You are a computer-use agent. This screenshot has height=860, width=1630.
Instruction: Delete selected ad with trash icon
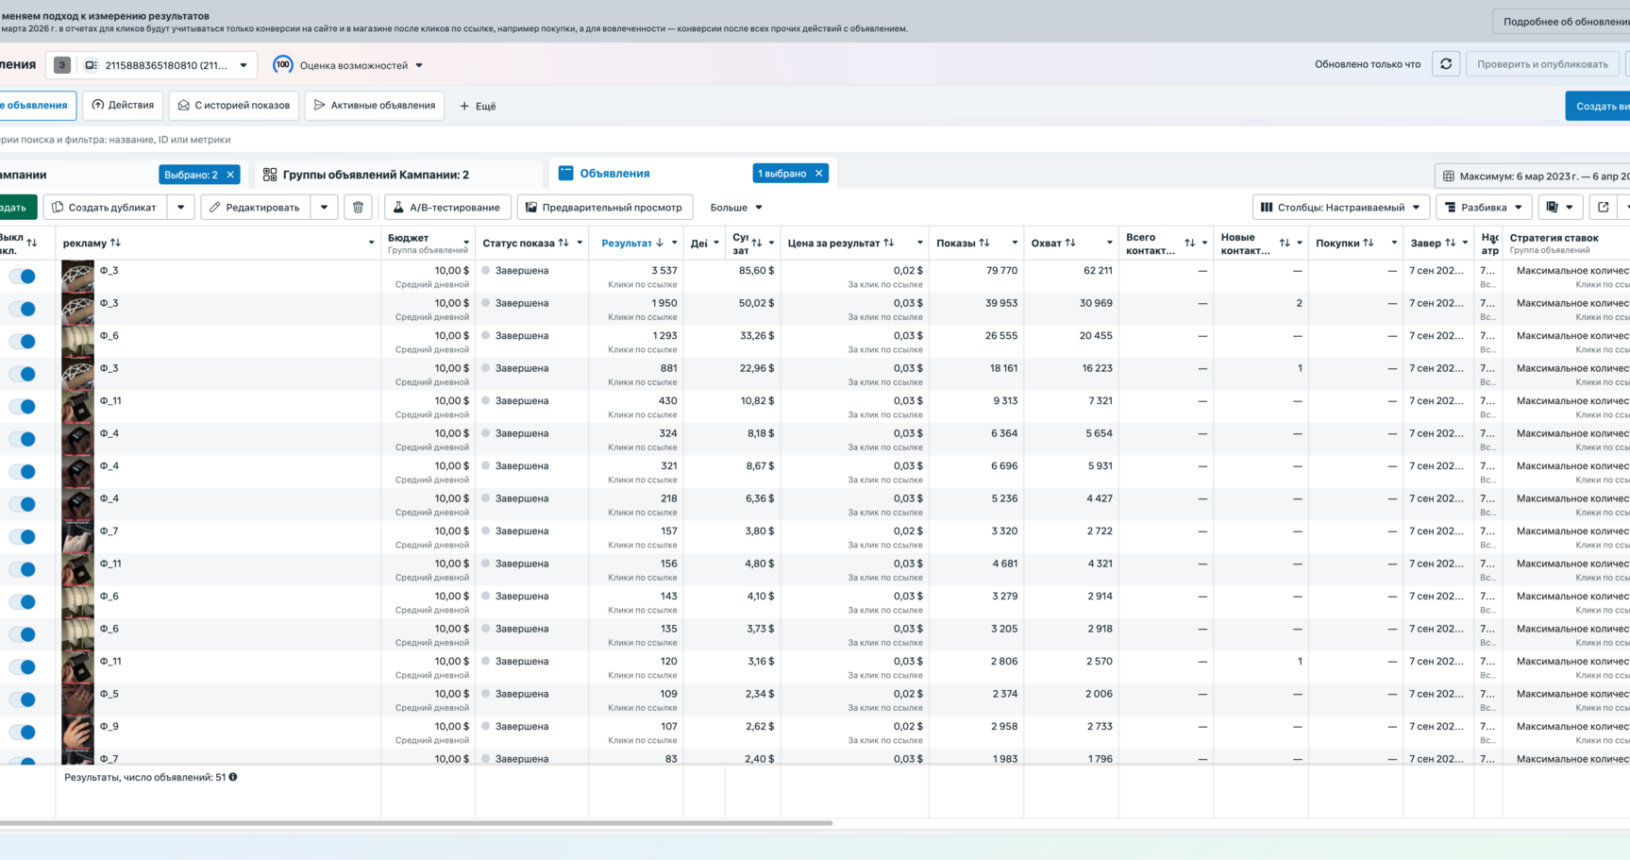[x=358, y=207]
